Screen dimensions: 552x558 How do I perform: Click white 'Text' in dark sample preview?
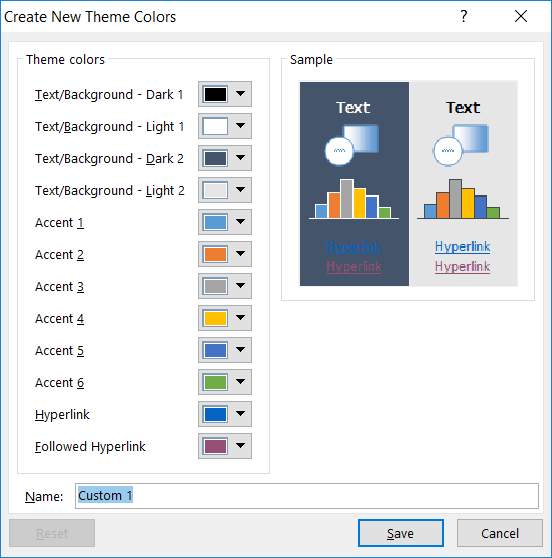pos(353,107)
